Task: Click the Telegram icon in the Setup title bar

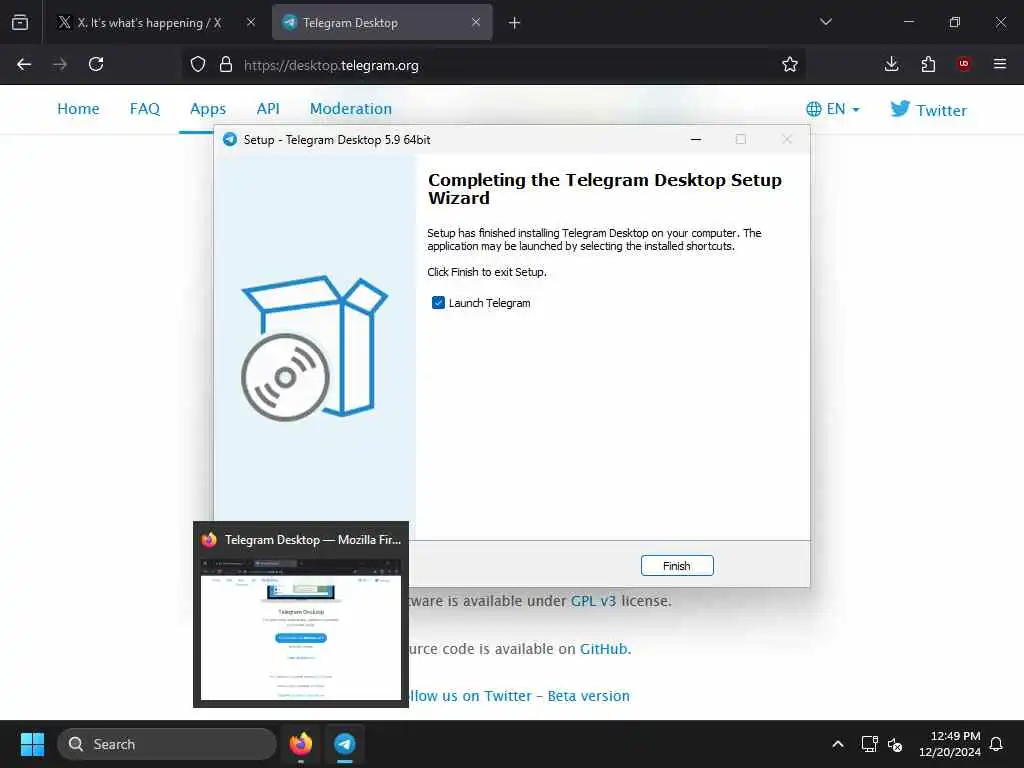Action: point(230,139)
